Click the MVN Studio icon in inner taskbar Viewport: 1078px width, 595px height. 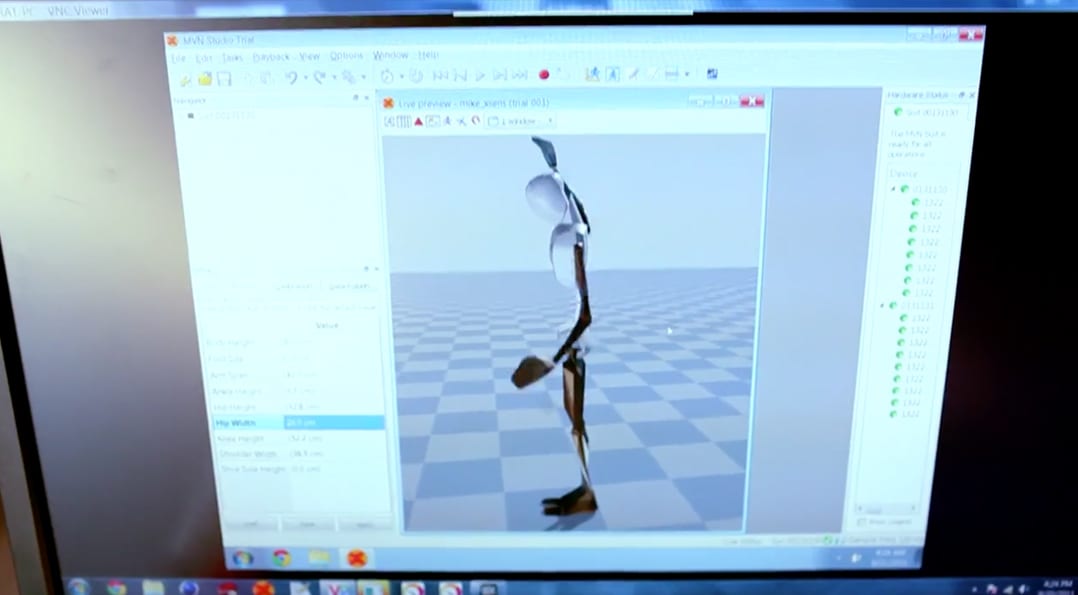(x=356, y=559)
